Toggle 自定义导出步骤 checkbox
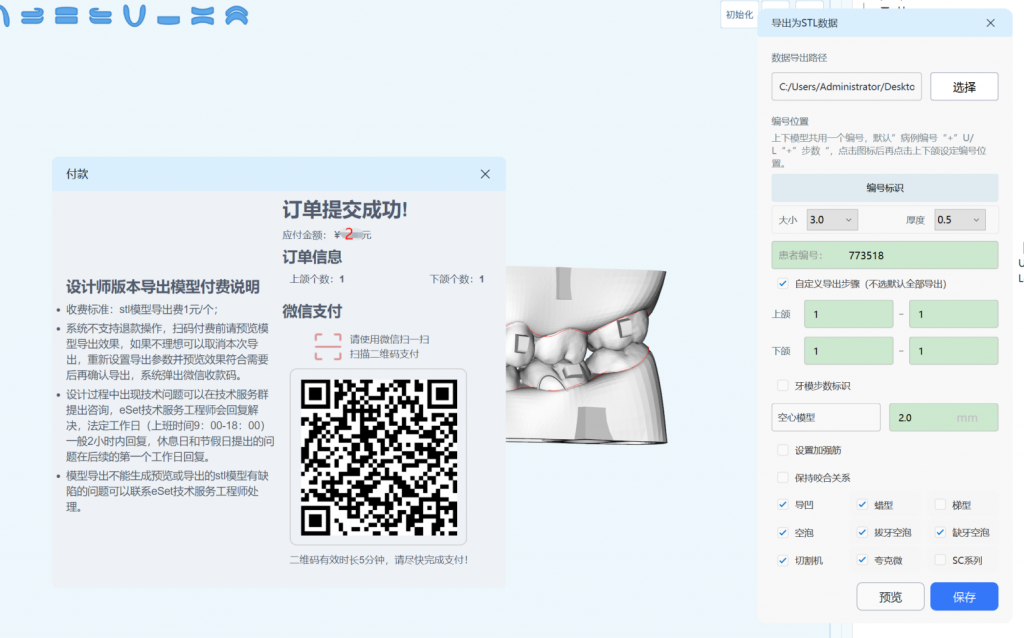This screenshot has width=1024, height=638. coord(782,283)
